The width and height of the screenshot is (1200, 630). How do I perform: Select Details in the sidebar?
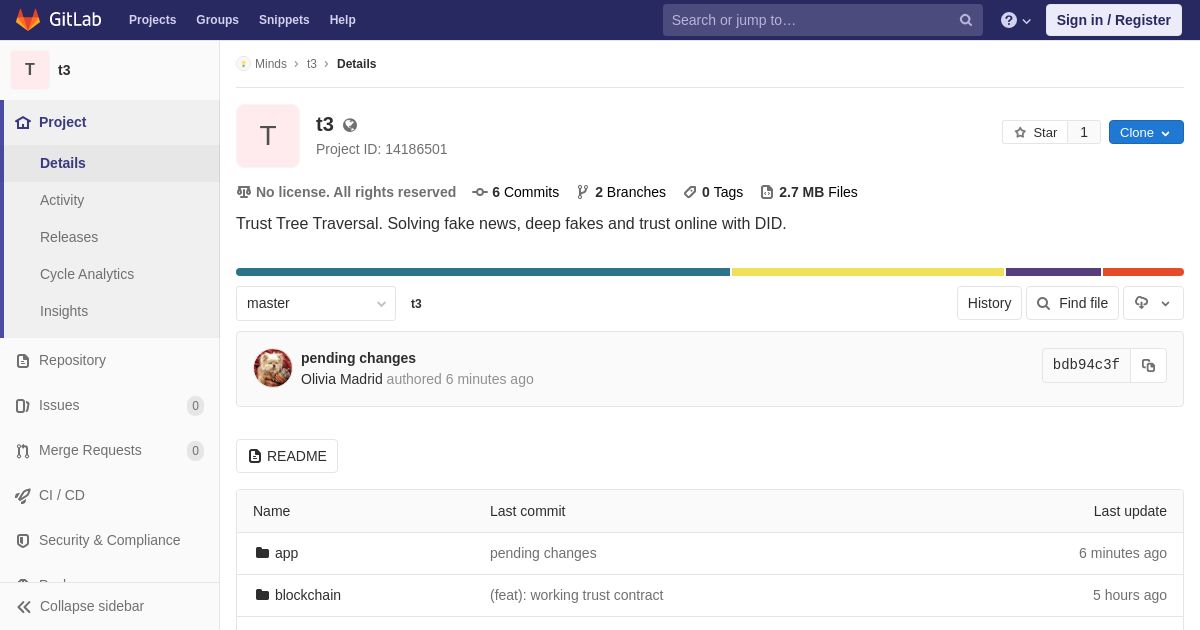point(111,163)
